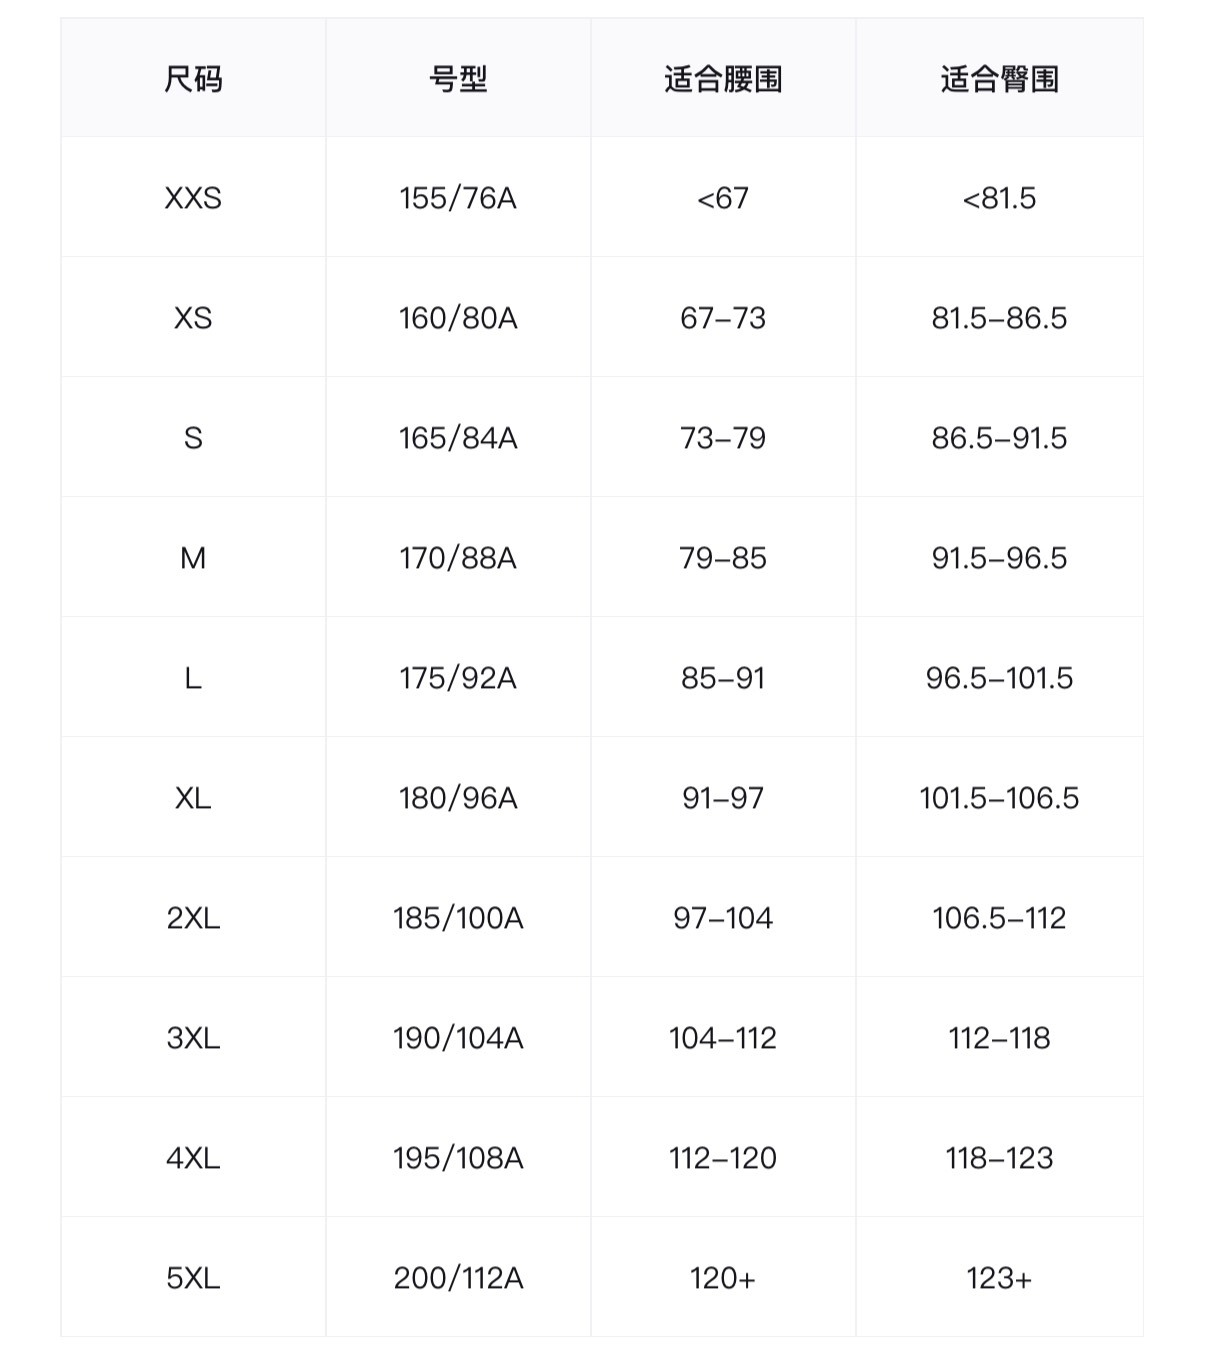Click the 175/92A cell

pyautogui.click(x=458, y=678)
